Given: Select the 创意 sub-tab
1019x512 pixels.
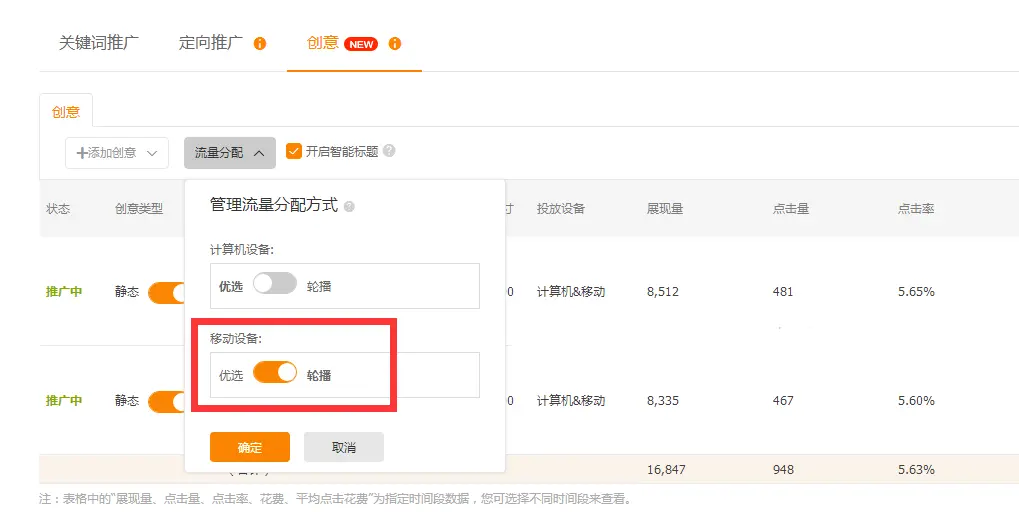Looking at the screenshot, I should 66,112.
